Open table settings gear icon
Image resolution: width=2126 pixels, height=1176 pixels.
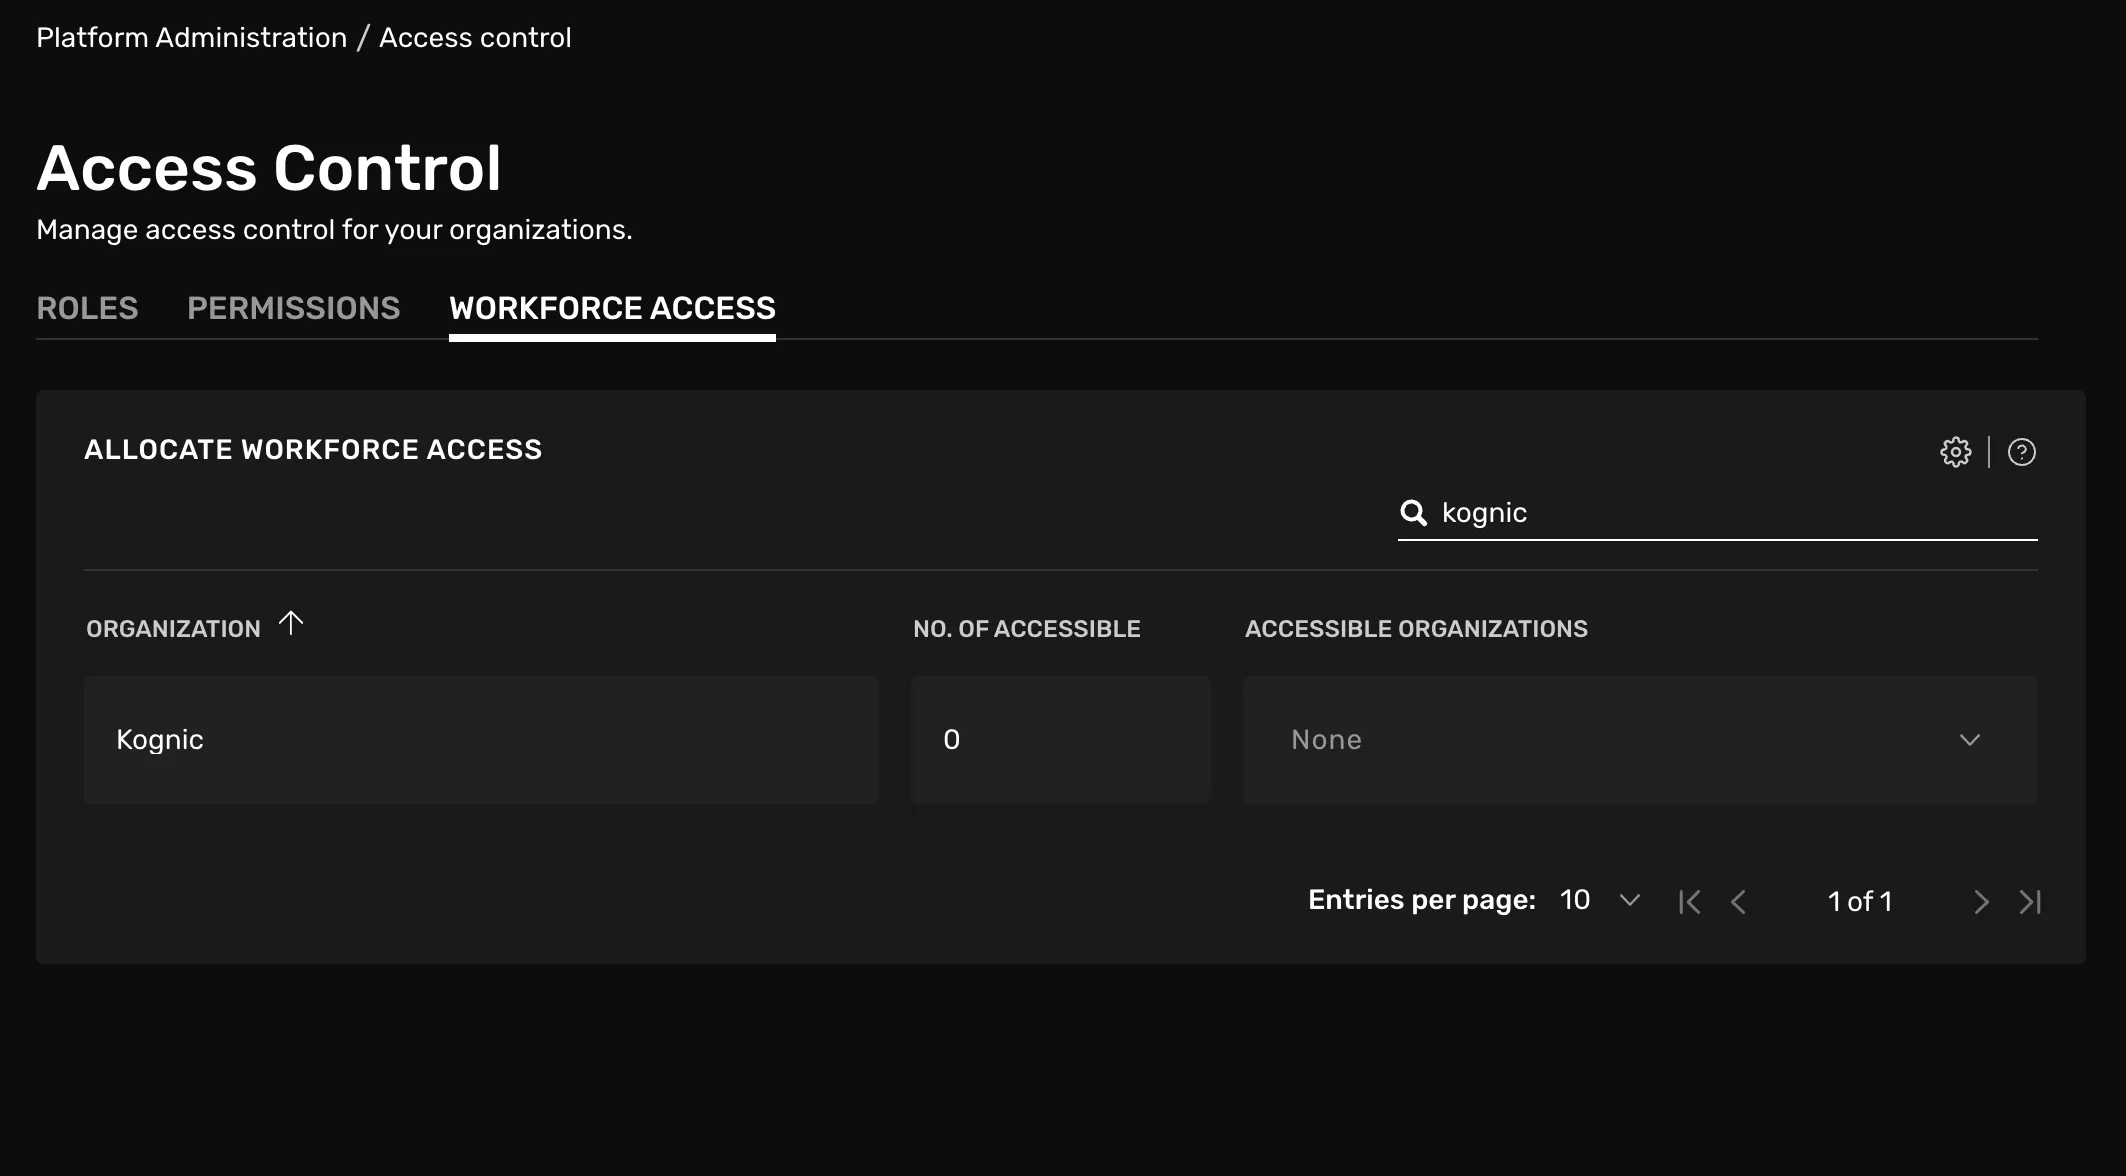(x=1956, y=452)
